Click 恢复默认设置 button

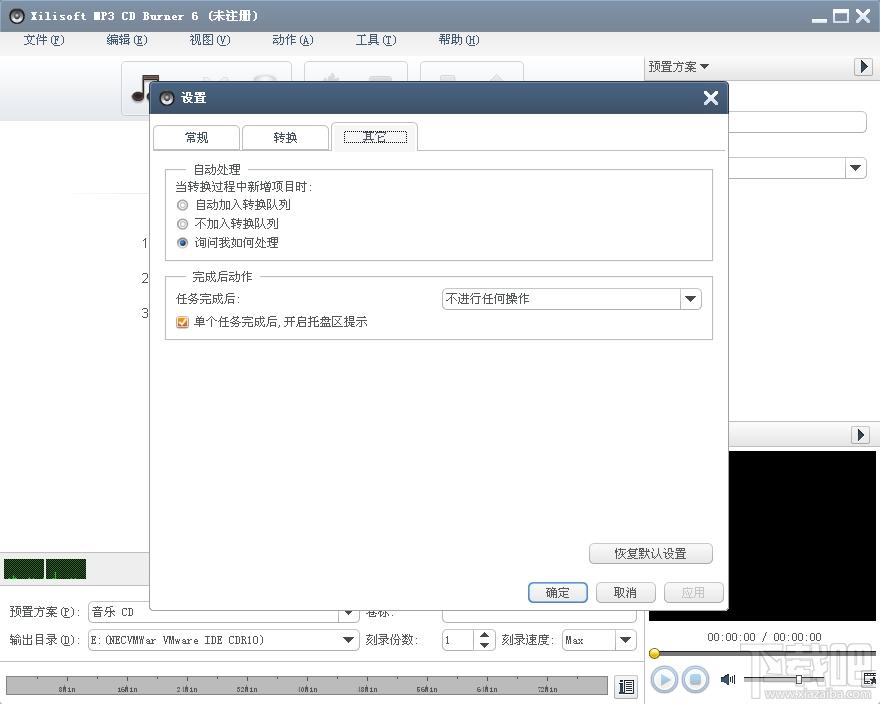coord(650,554)
